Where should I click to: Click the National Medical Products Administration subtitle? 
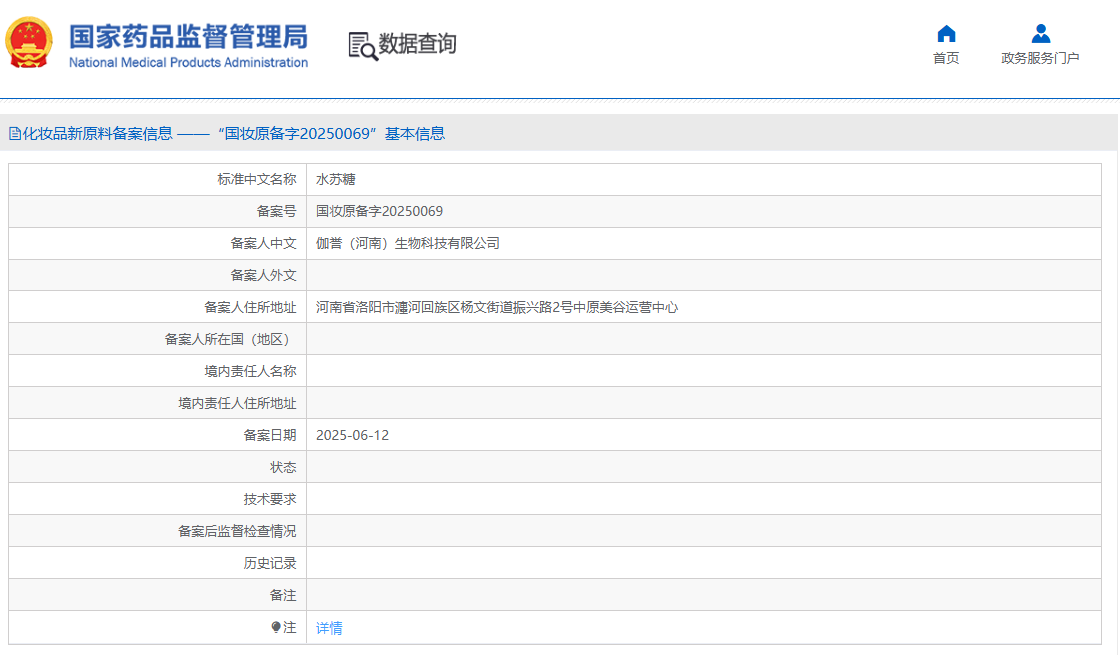tap(188, 63)
